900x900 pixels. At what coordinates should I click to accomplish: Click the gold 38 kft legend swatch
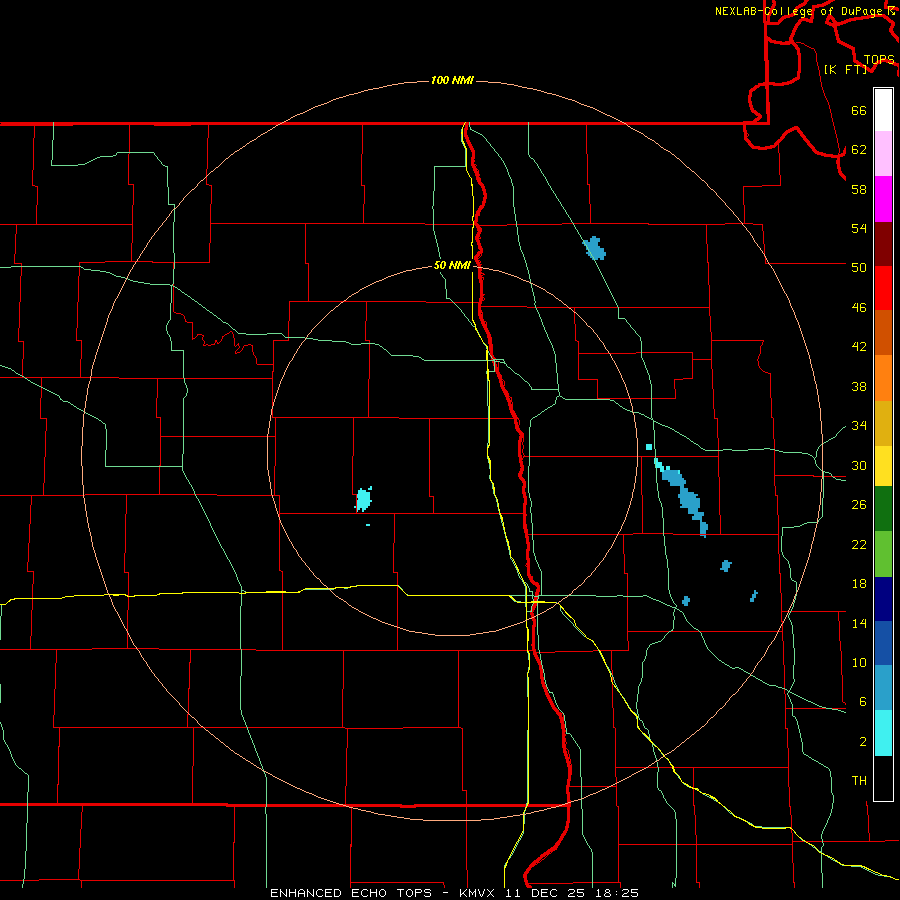(883, 423)
